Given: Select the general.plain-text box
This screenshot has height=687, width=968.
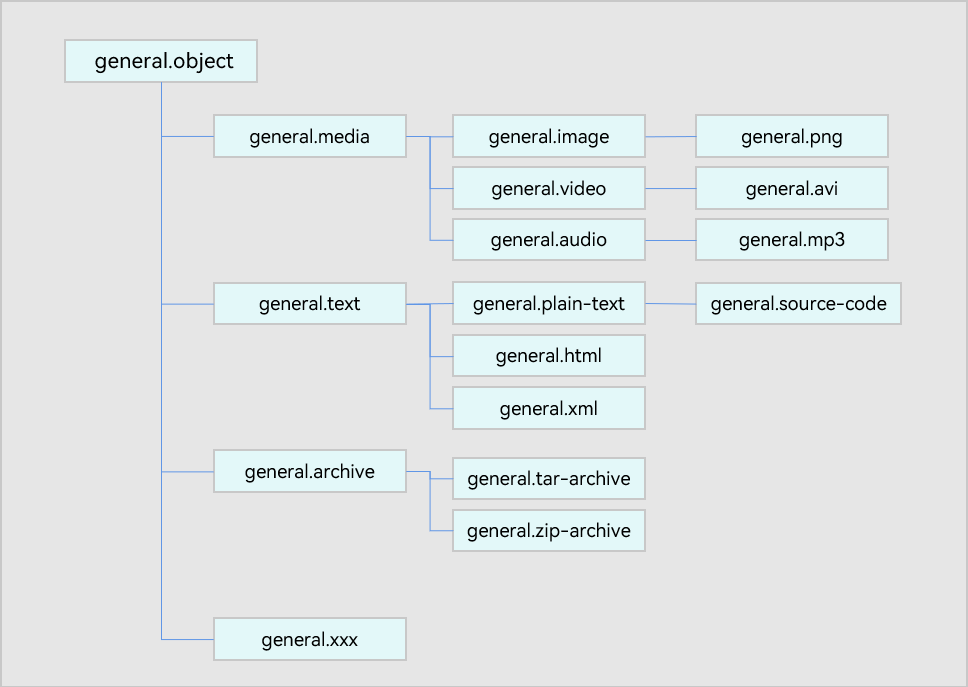Looking at the screenshot, I should (548, 303).
